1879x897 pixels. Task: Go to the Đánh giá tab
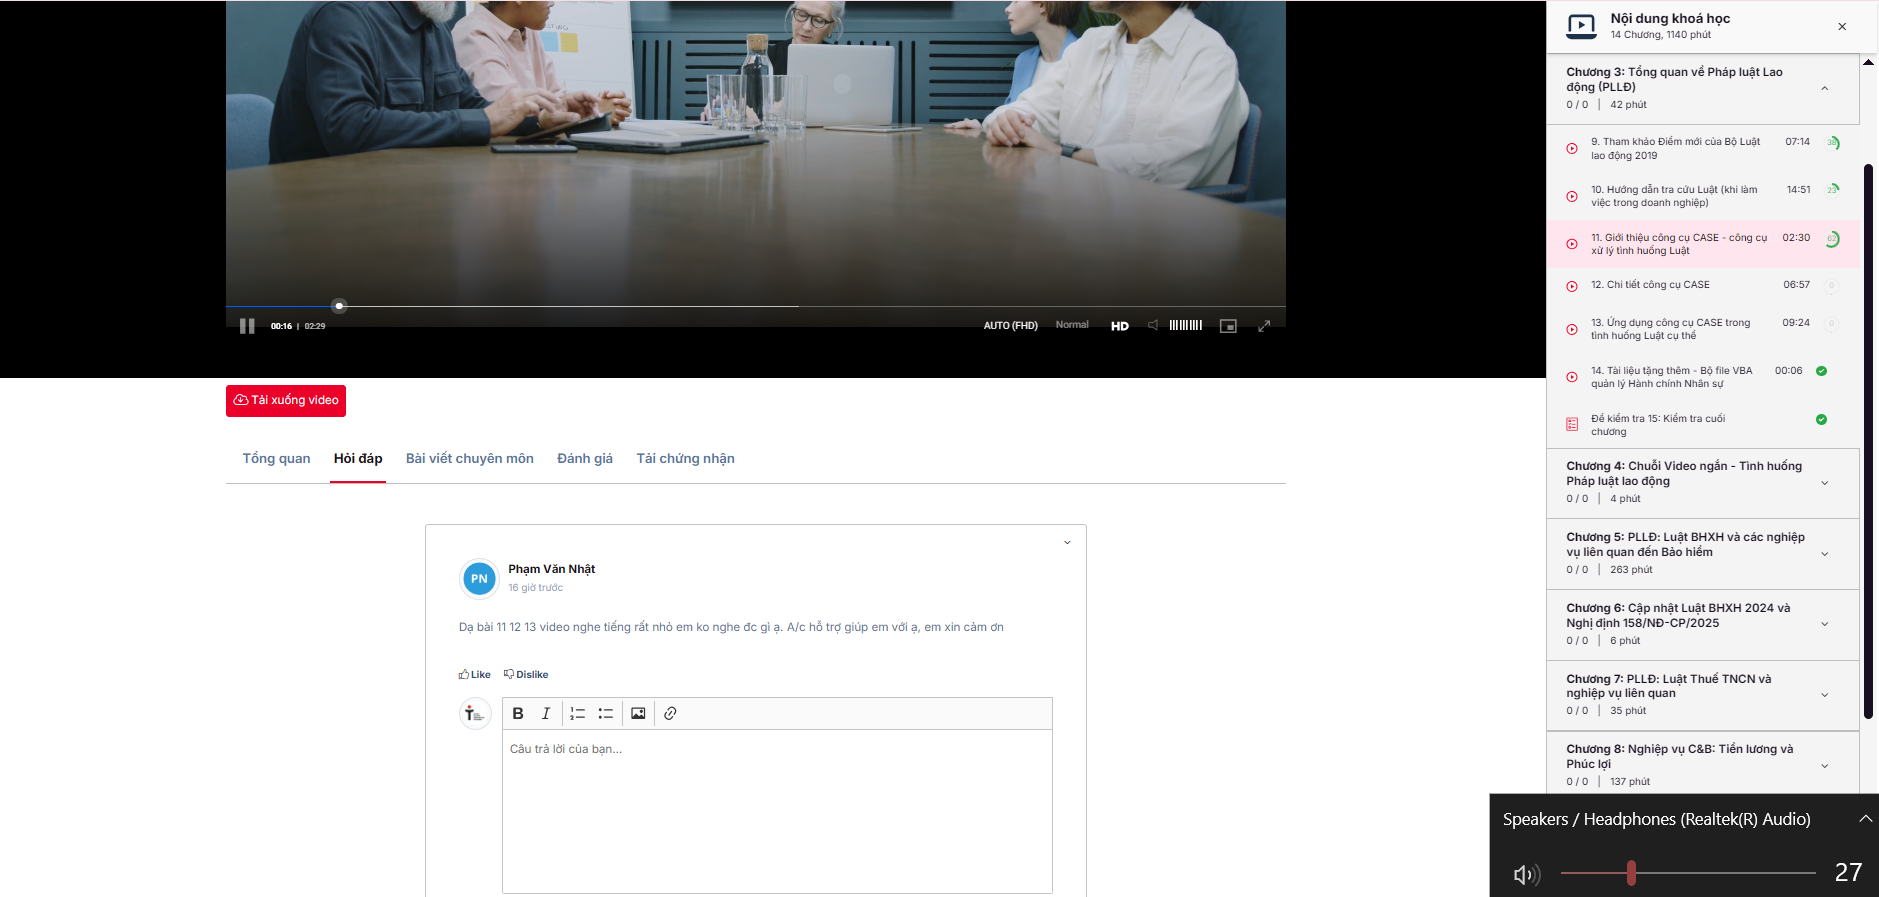click(x=585, y=459)
